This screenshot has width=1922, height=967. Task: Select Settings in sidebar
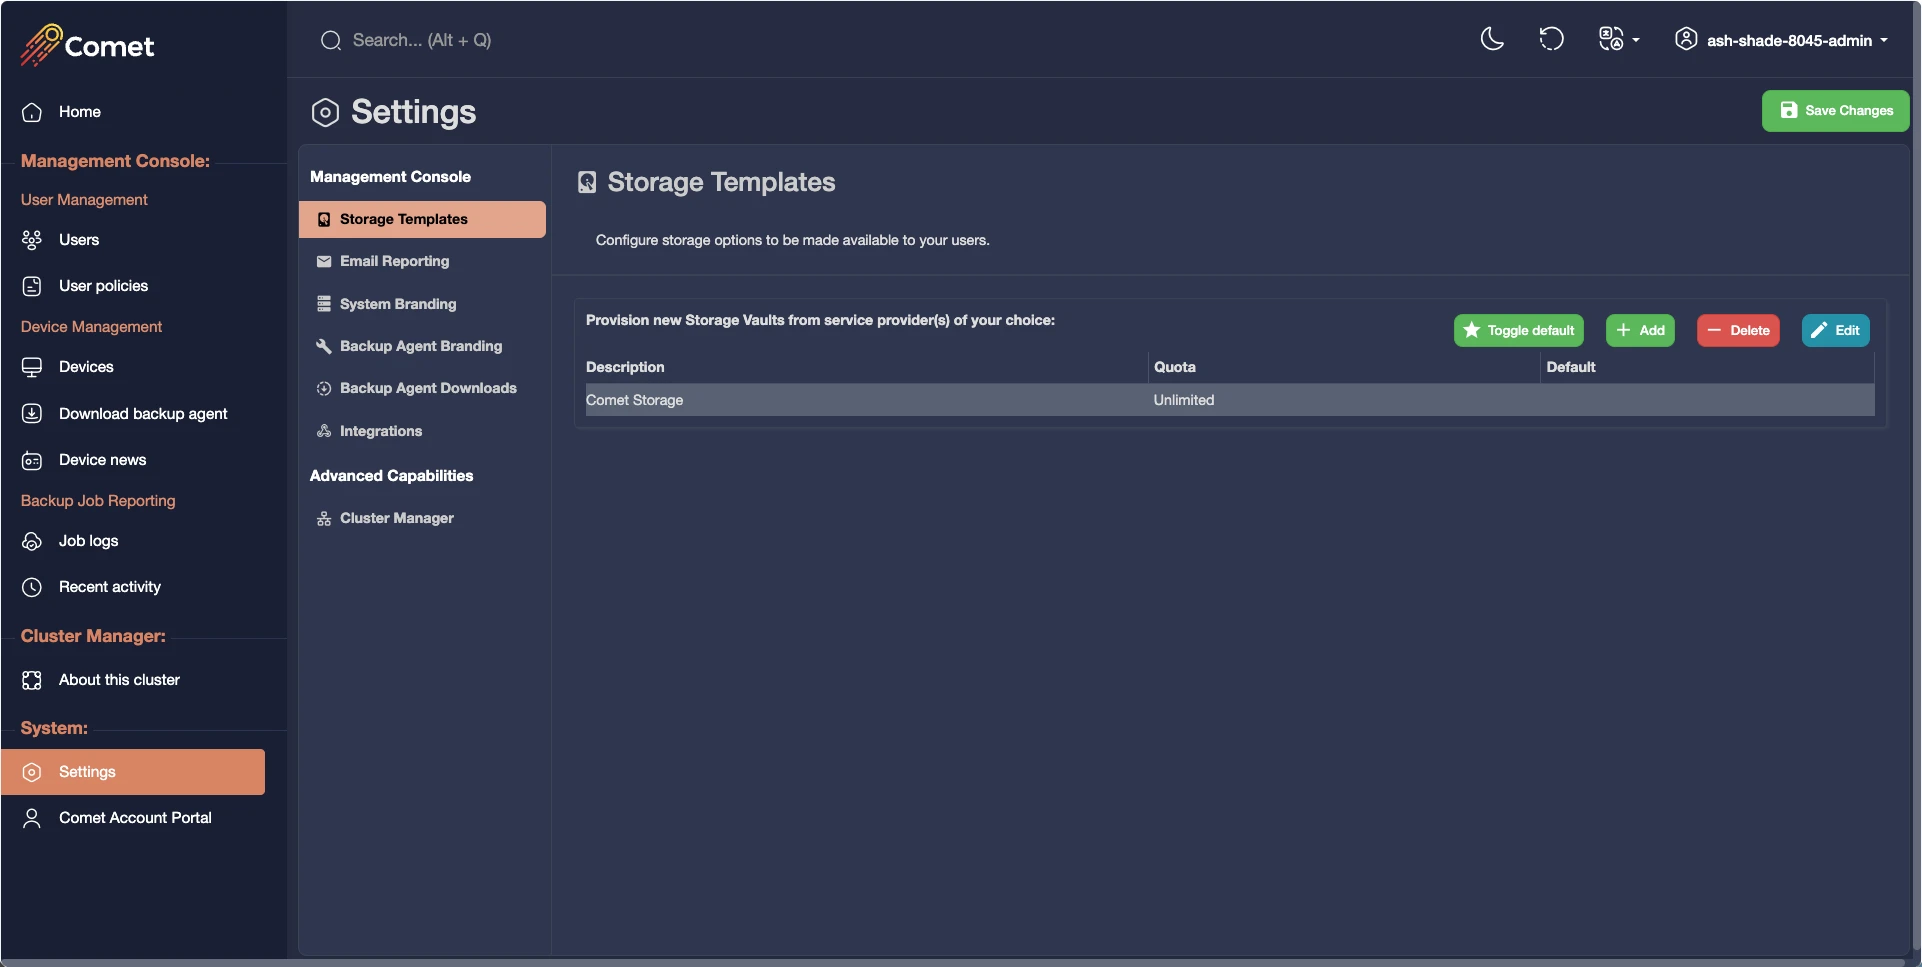[x=133, y=772]
